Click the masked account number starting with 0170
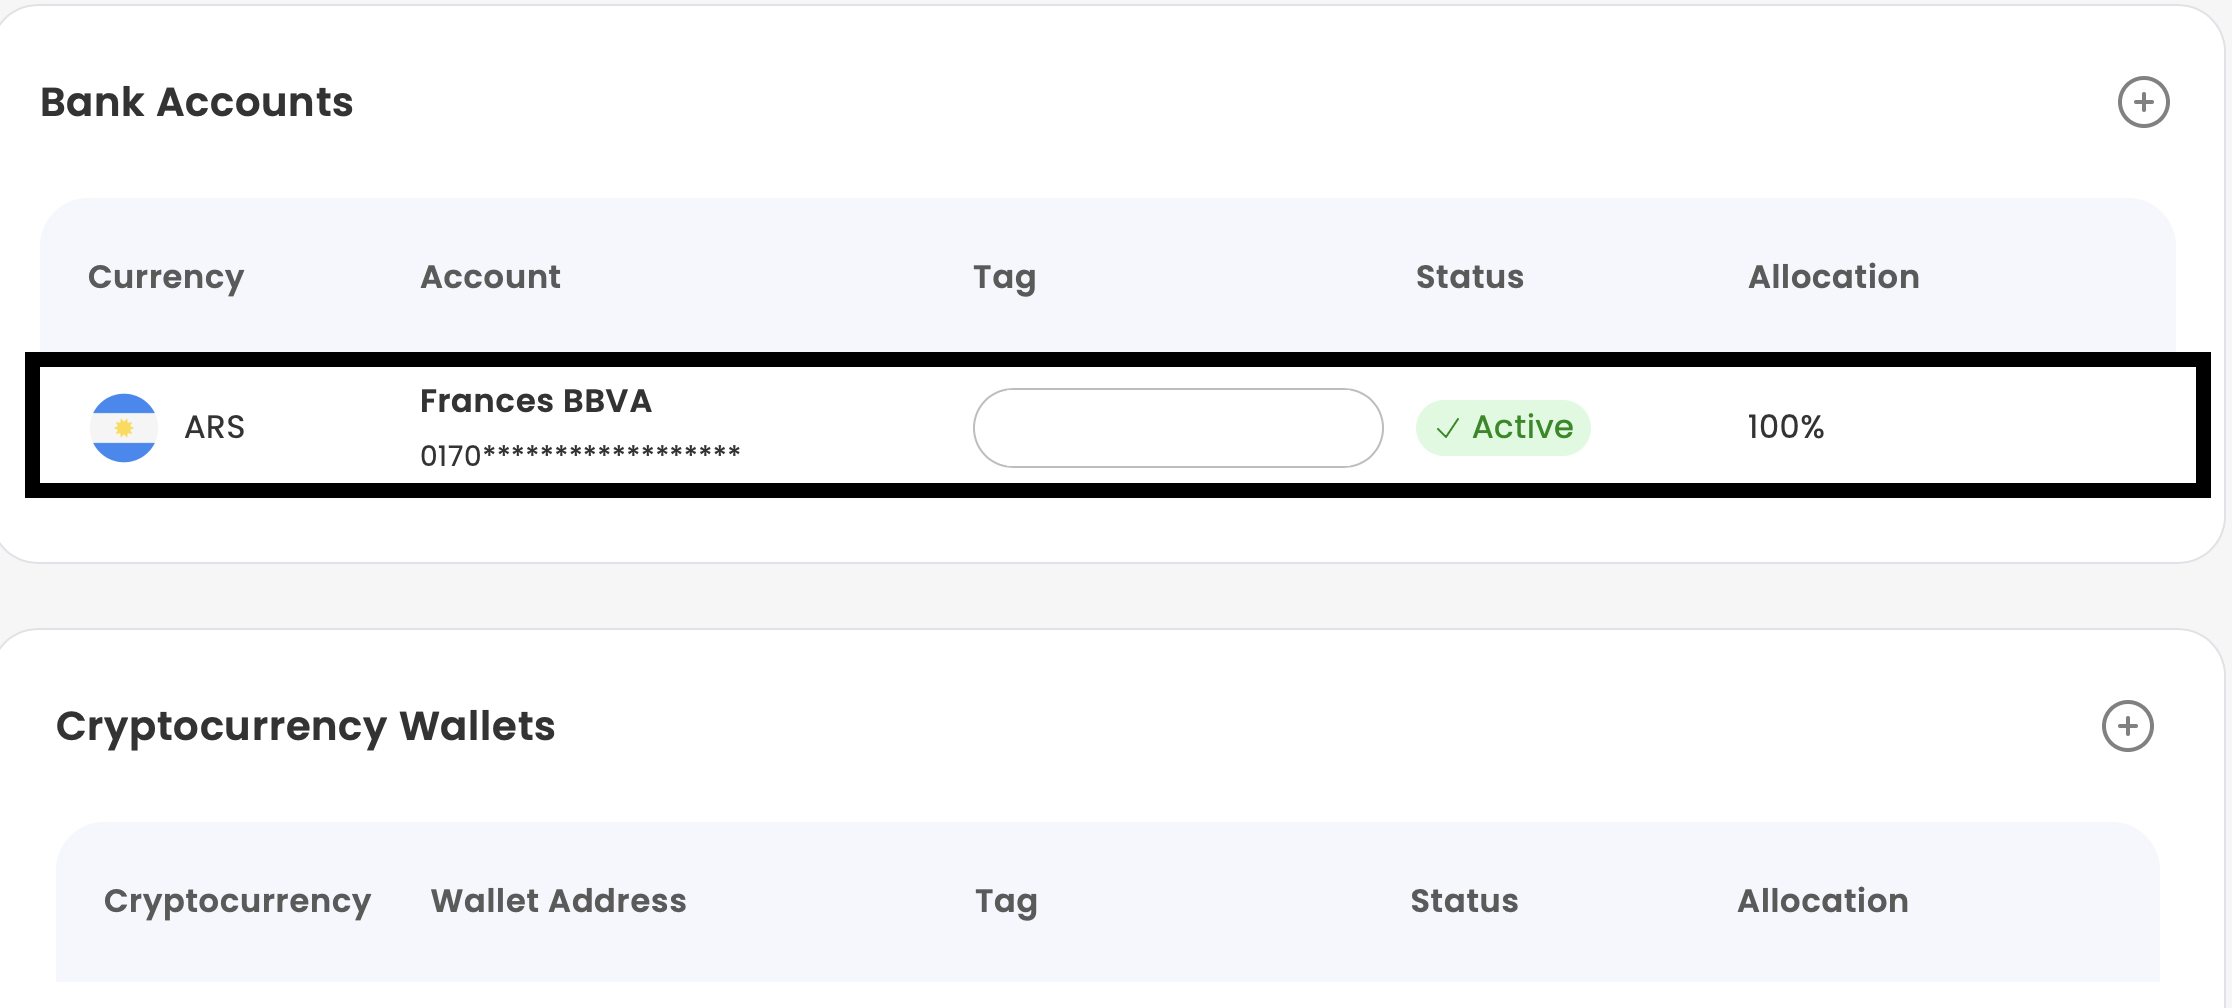The height and width of the screenshot is (1008, 2232). (x=580, y=455)
